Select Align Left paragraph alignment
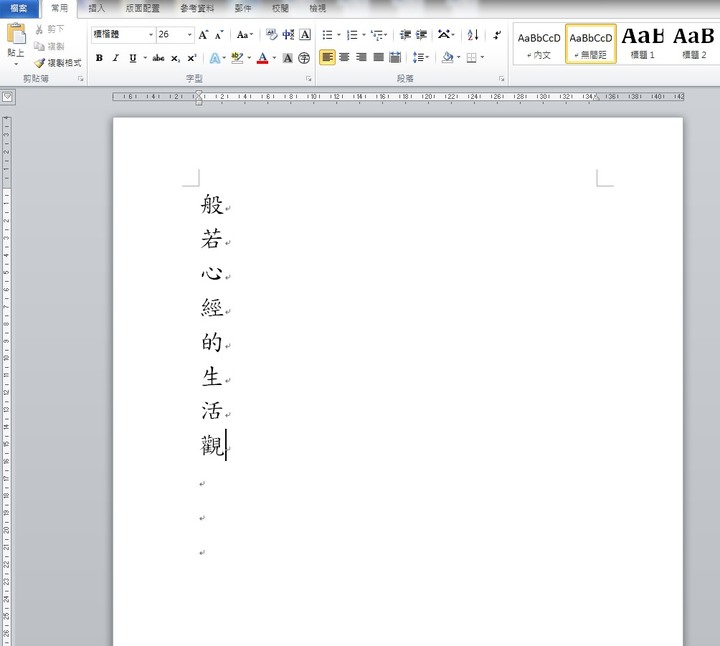 327,57
